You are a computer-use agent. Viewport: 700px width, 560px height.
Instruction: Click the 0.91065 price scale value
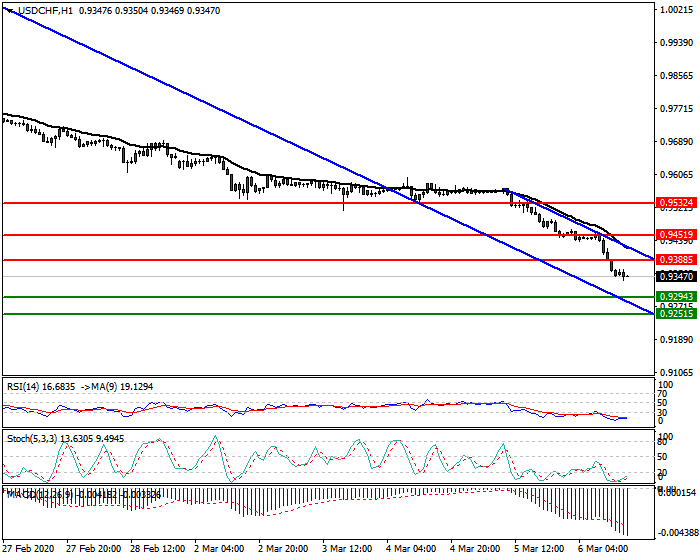pyautogui.click(x=677, y=372)
